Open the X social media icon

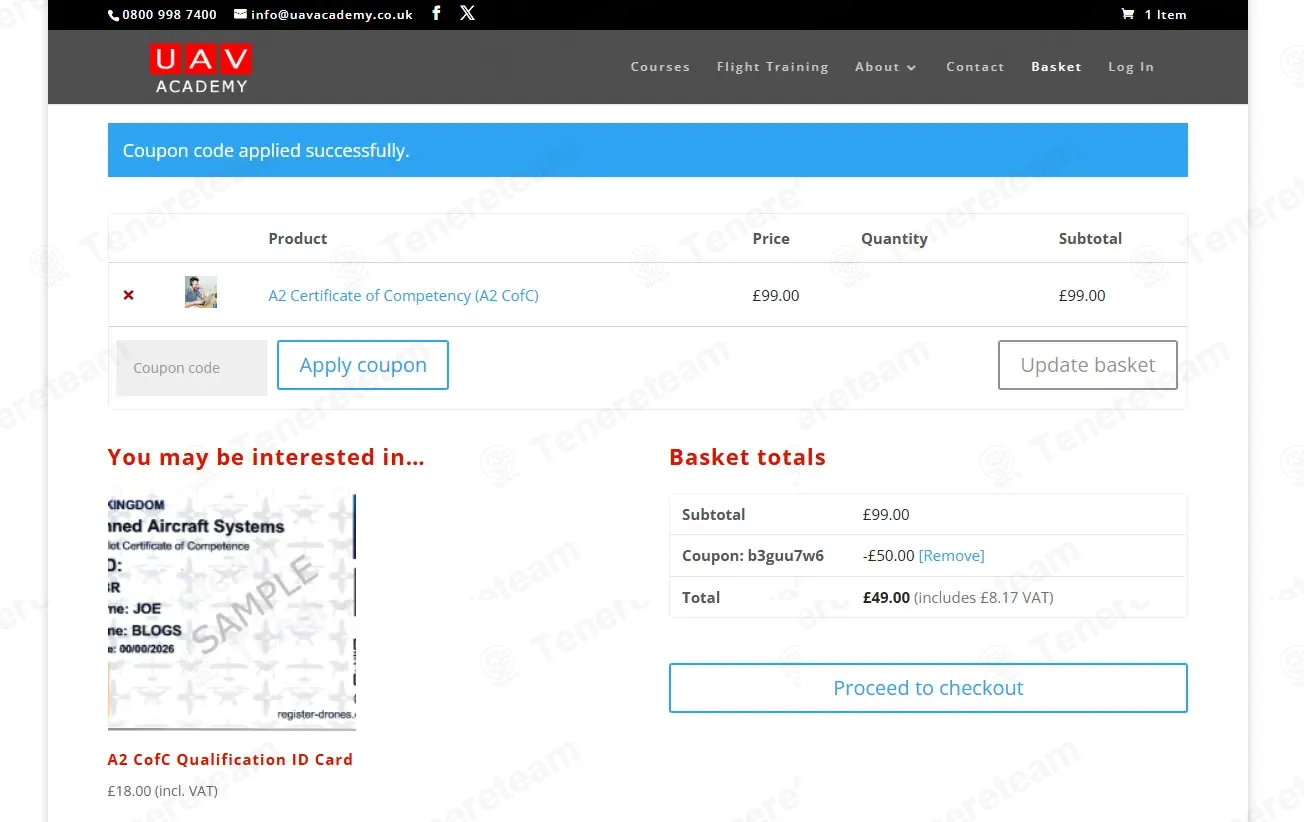(x=467, y=14)
